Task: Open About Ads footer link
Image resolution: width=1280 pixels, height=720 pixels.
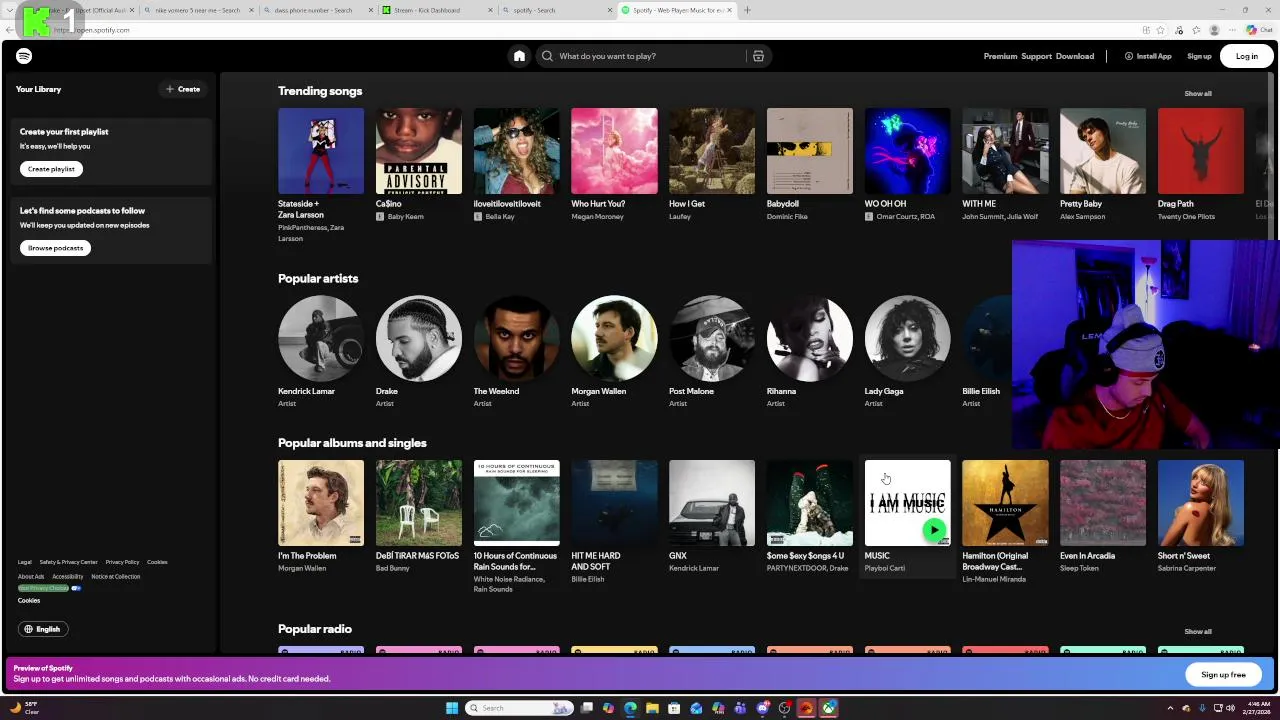Action: pos(31,576)
